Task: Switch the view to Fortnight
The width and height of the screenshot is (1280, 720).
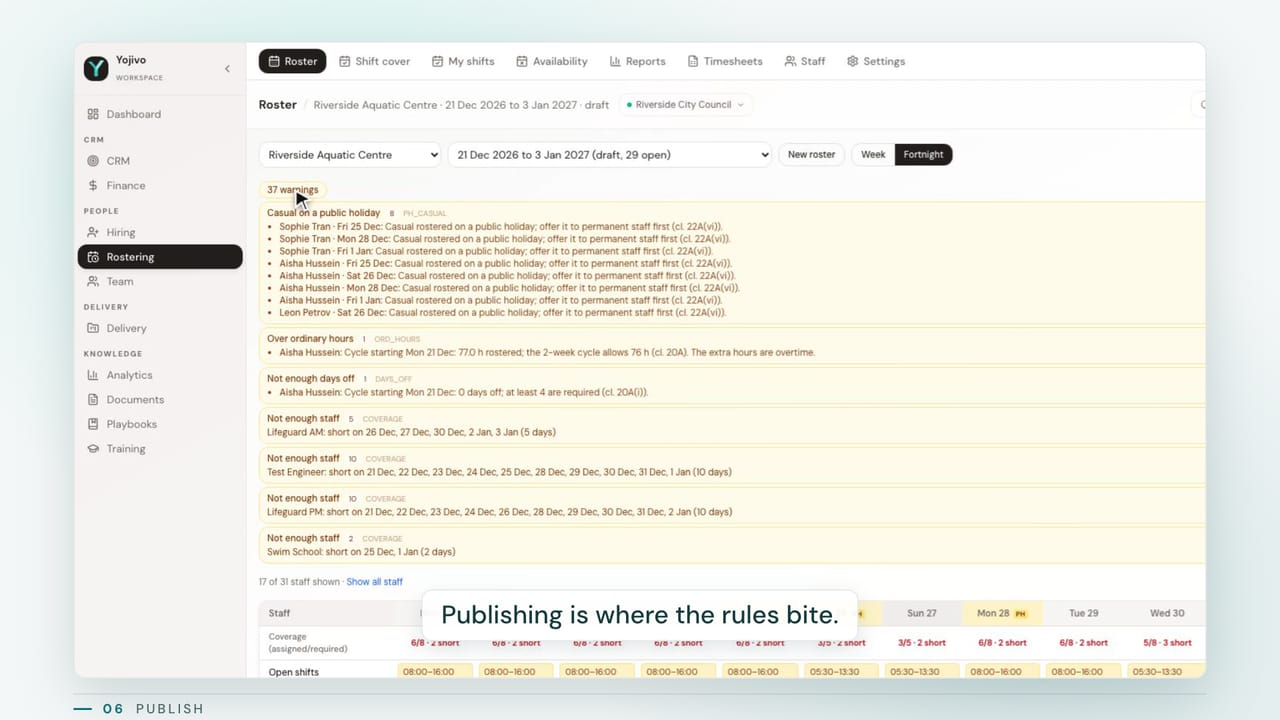Action: click(x=923, y=155)
